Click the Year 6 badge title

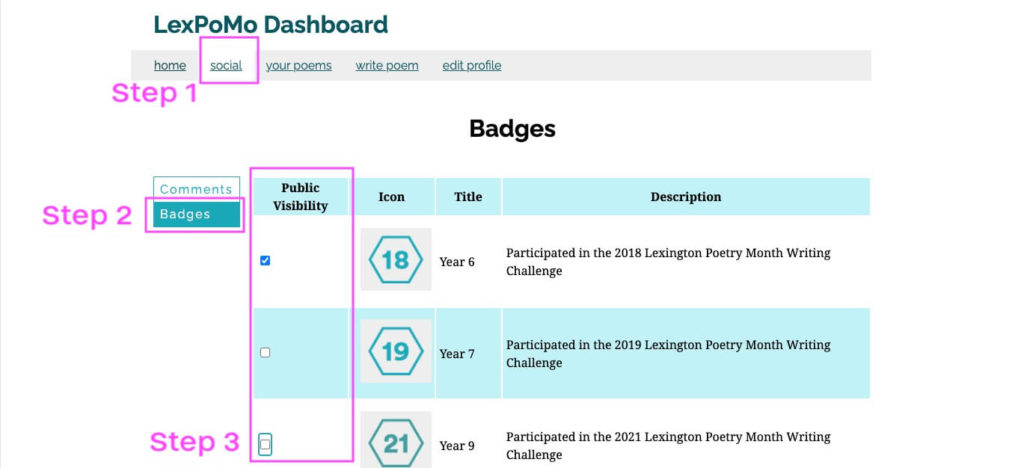tap(457, 262)
